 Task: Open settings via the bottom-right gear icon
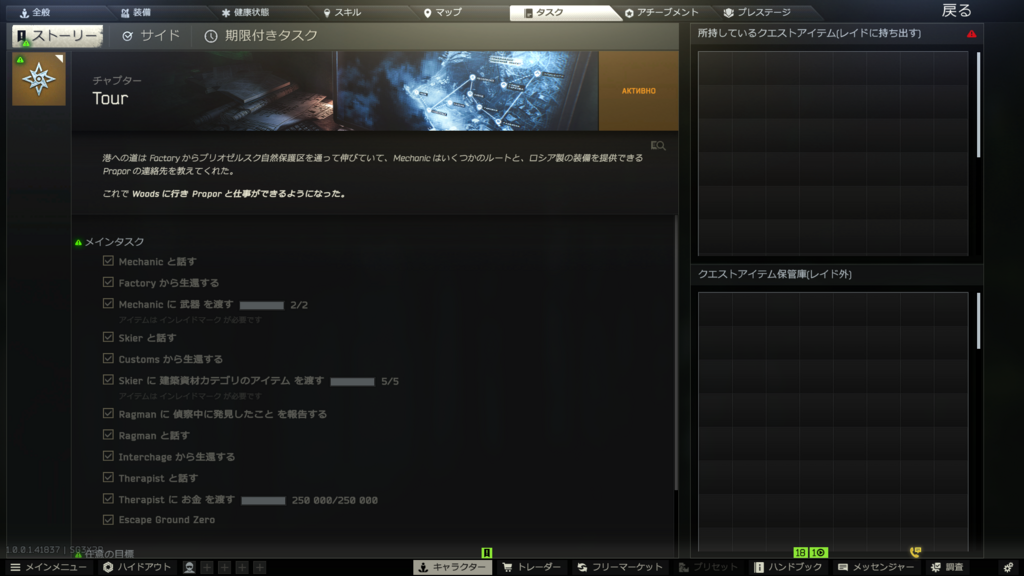click(1008, 567)
